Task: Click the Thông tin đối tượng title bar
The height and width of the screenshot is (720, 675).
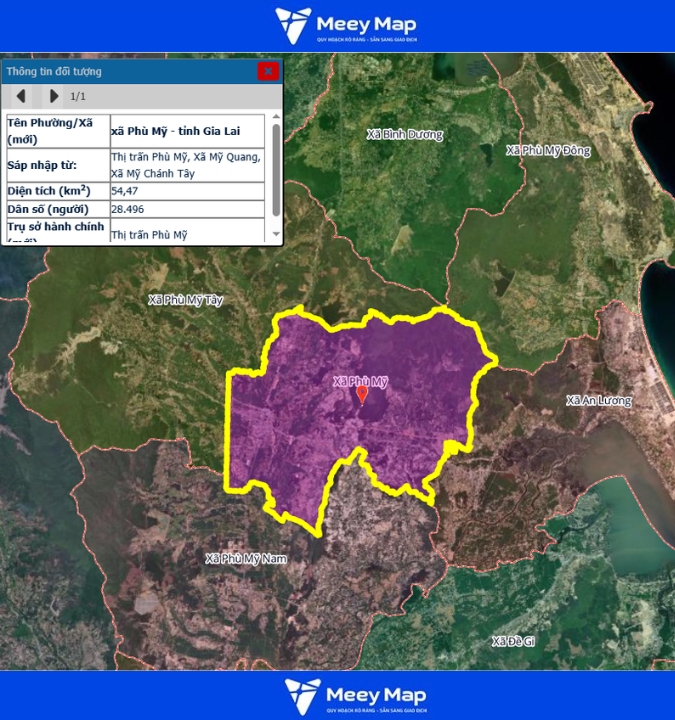Action: (130, 71)
